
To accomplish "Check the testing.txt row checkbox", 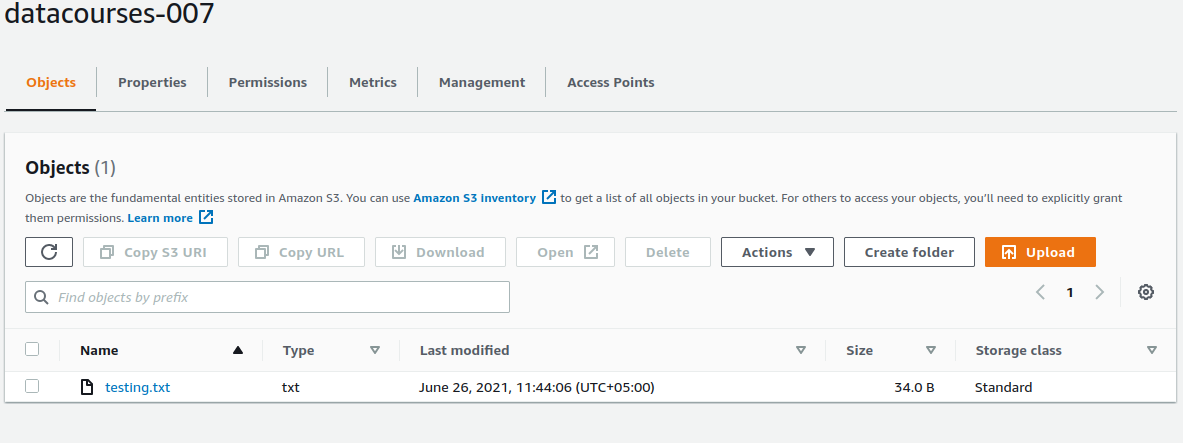I will tap(32, 386).
